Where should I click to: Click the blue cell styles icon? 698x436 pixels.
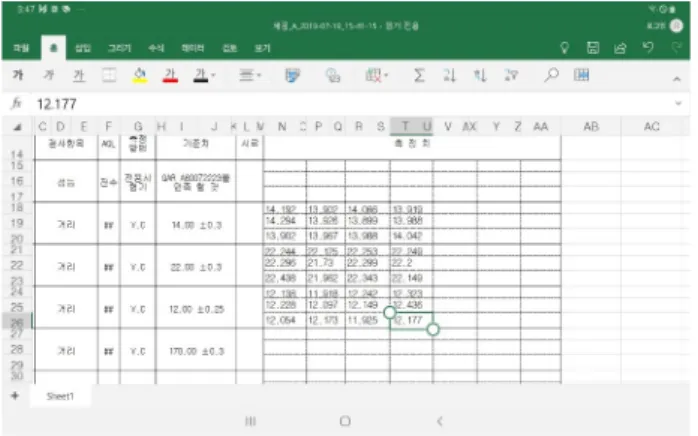pyautogui.click(x=292, y=75)
